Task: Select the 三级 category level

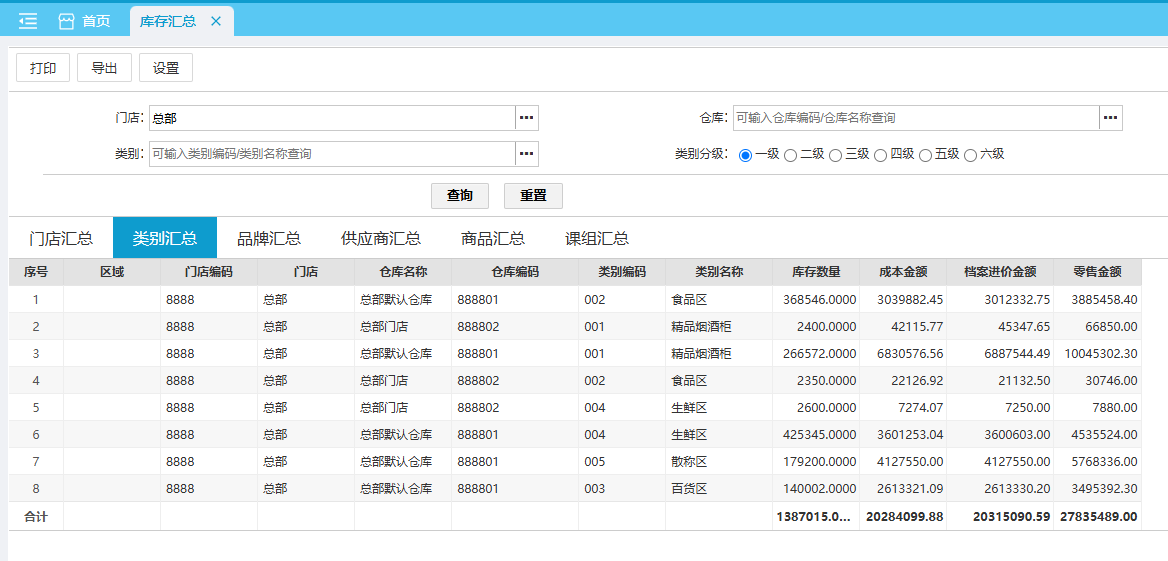Action: coord(836,155)
